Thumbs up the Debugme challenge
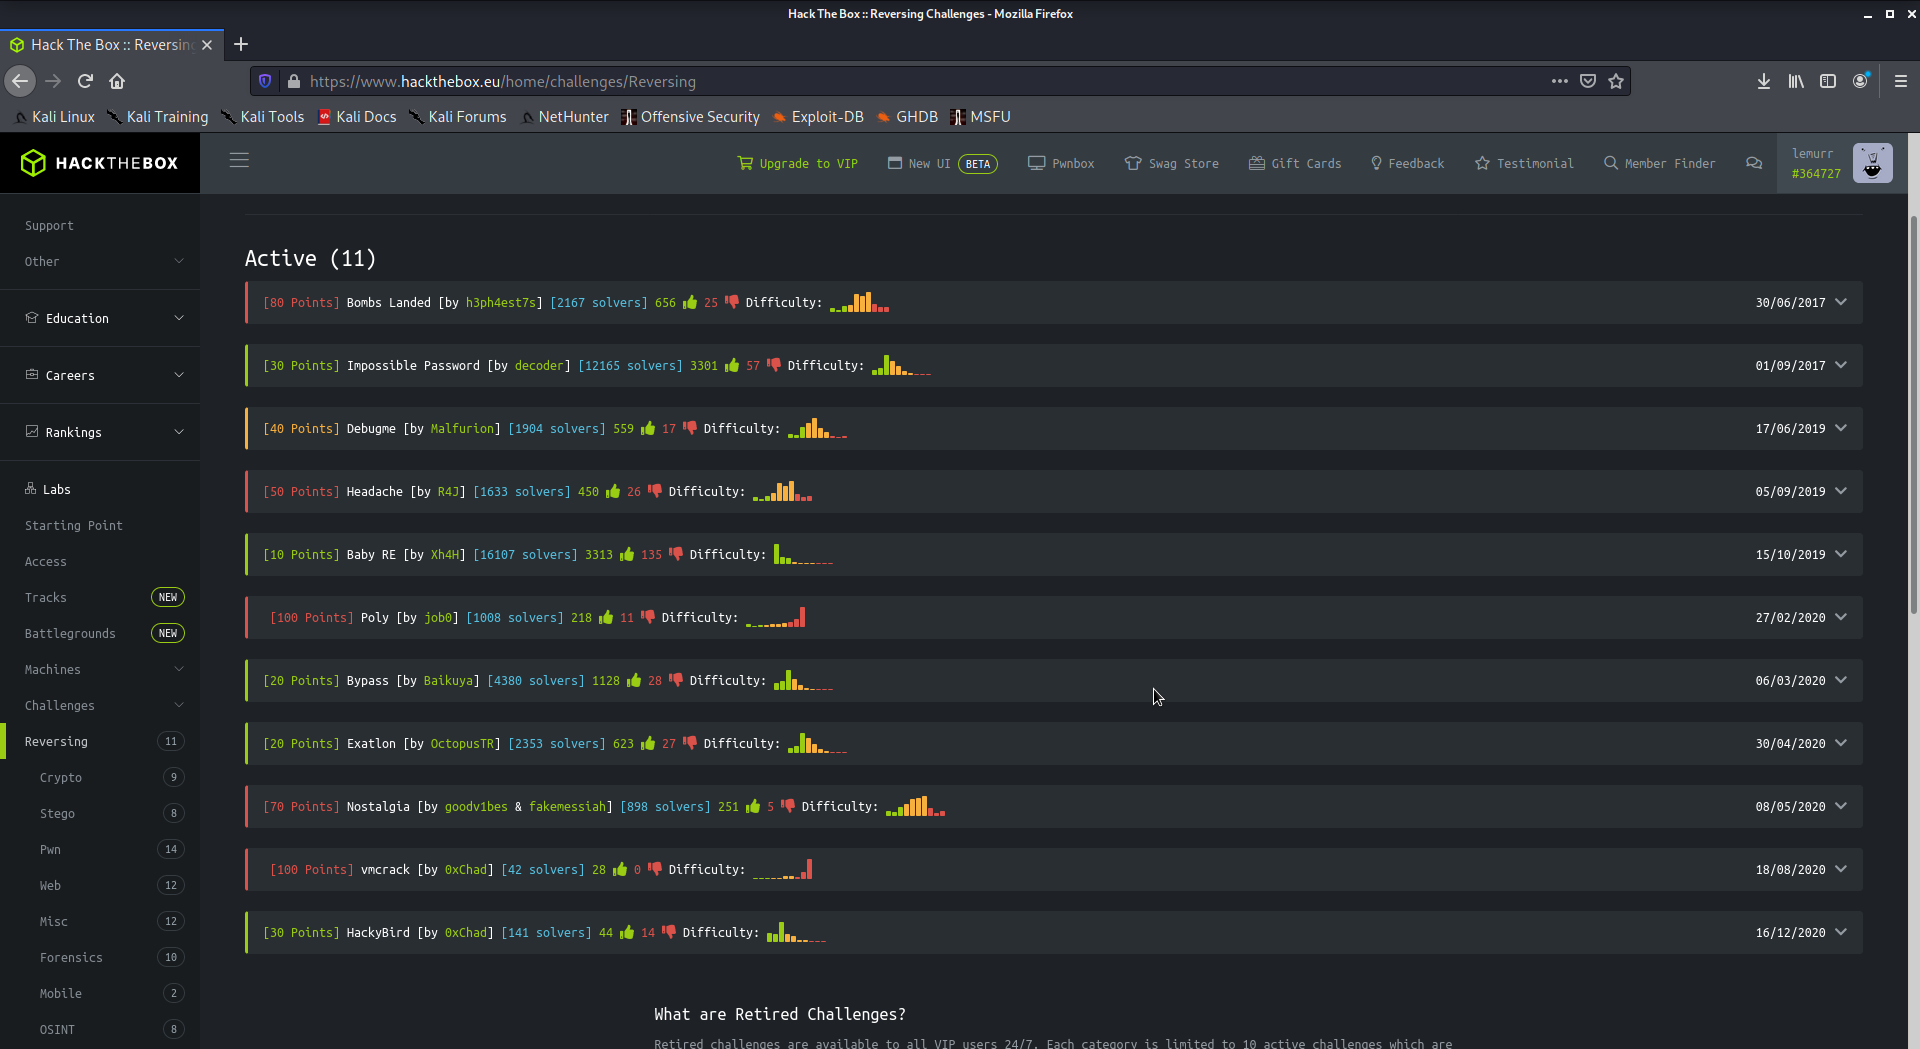The image size is (1920, 1049). coord(648,428)
